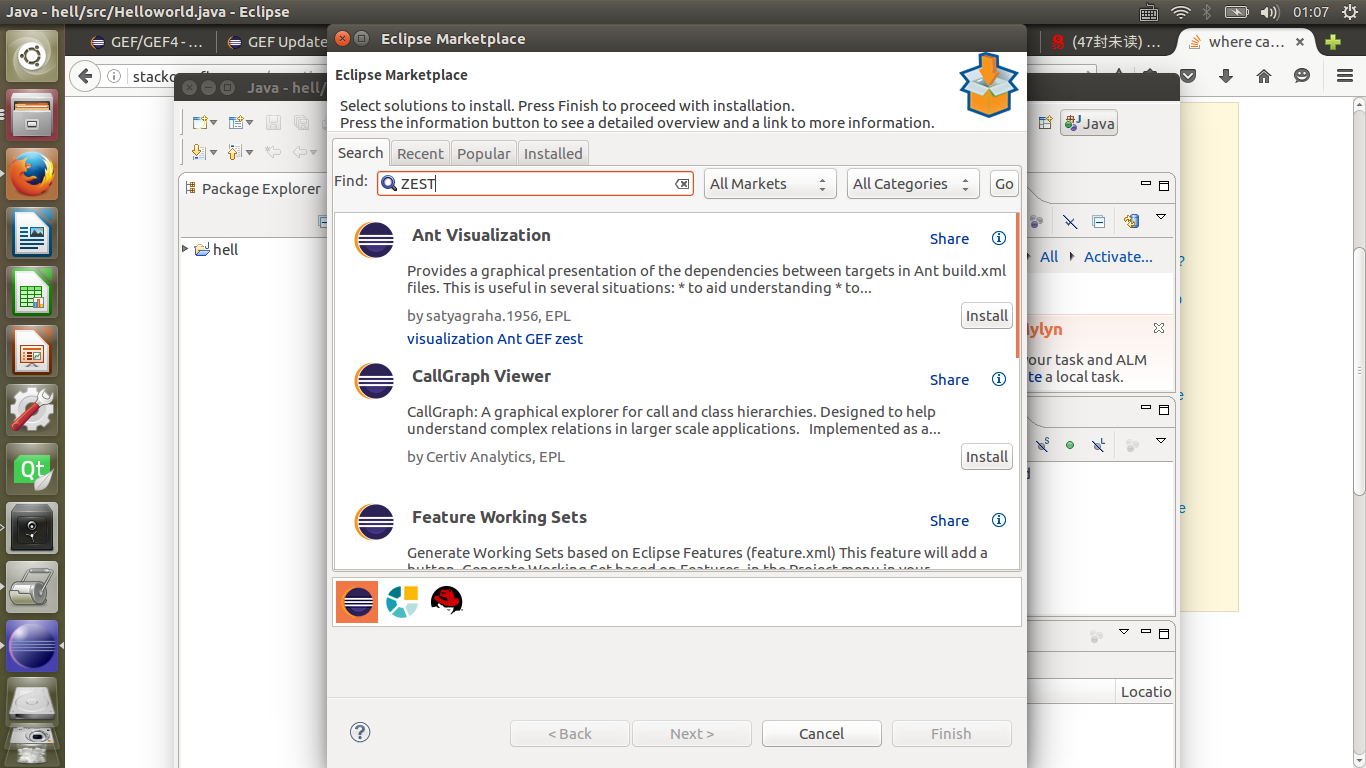Open Firefox hamburger menu

(x=1345, y=76)
